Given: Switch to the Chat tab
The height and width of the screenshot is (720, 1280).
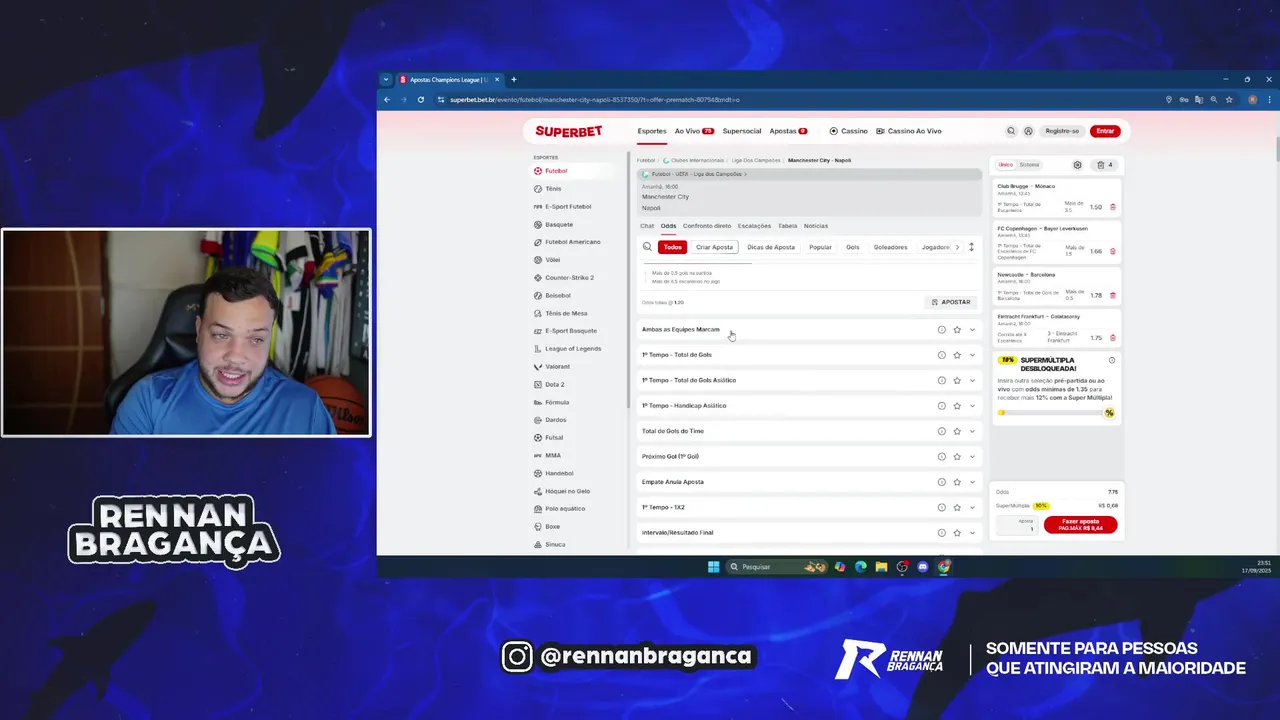Looking at the screenshot, I should (x=647, y=226).
